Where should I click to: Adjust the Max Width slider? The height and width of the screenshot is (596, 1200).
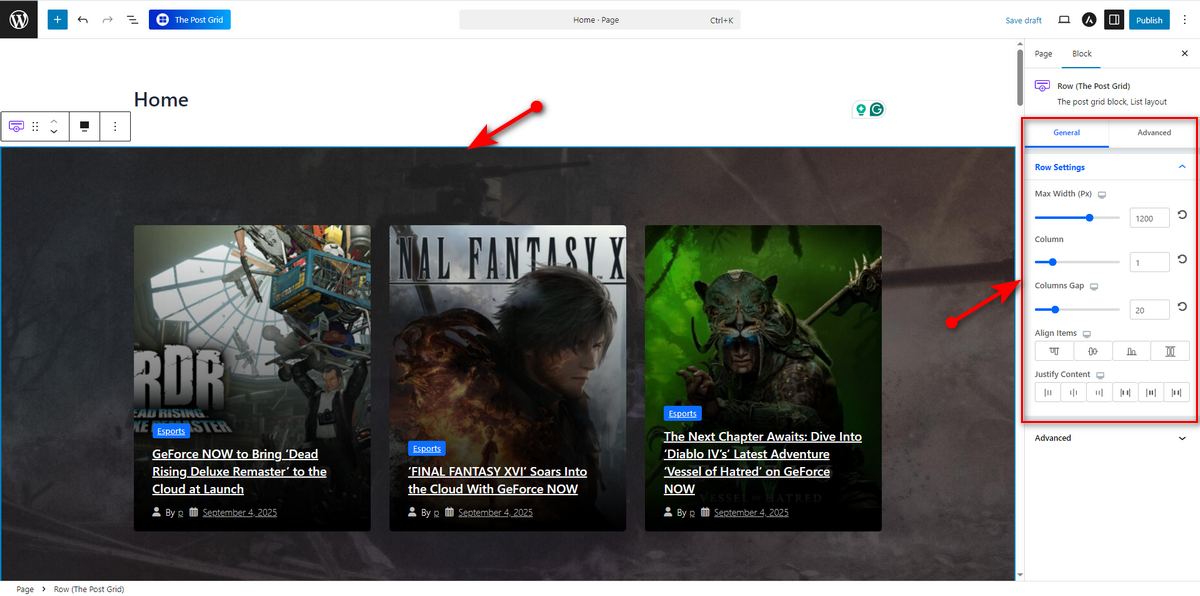click(x=1076, y=217)
